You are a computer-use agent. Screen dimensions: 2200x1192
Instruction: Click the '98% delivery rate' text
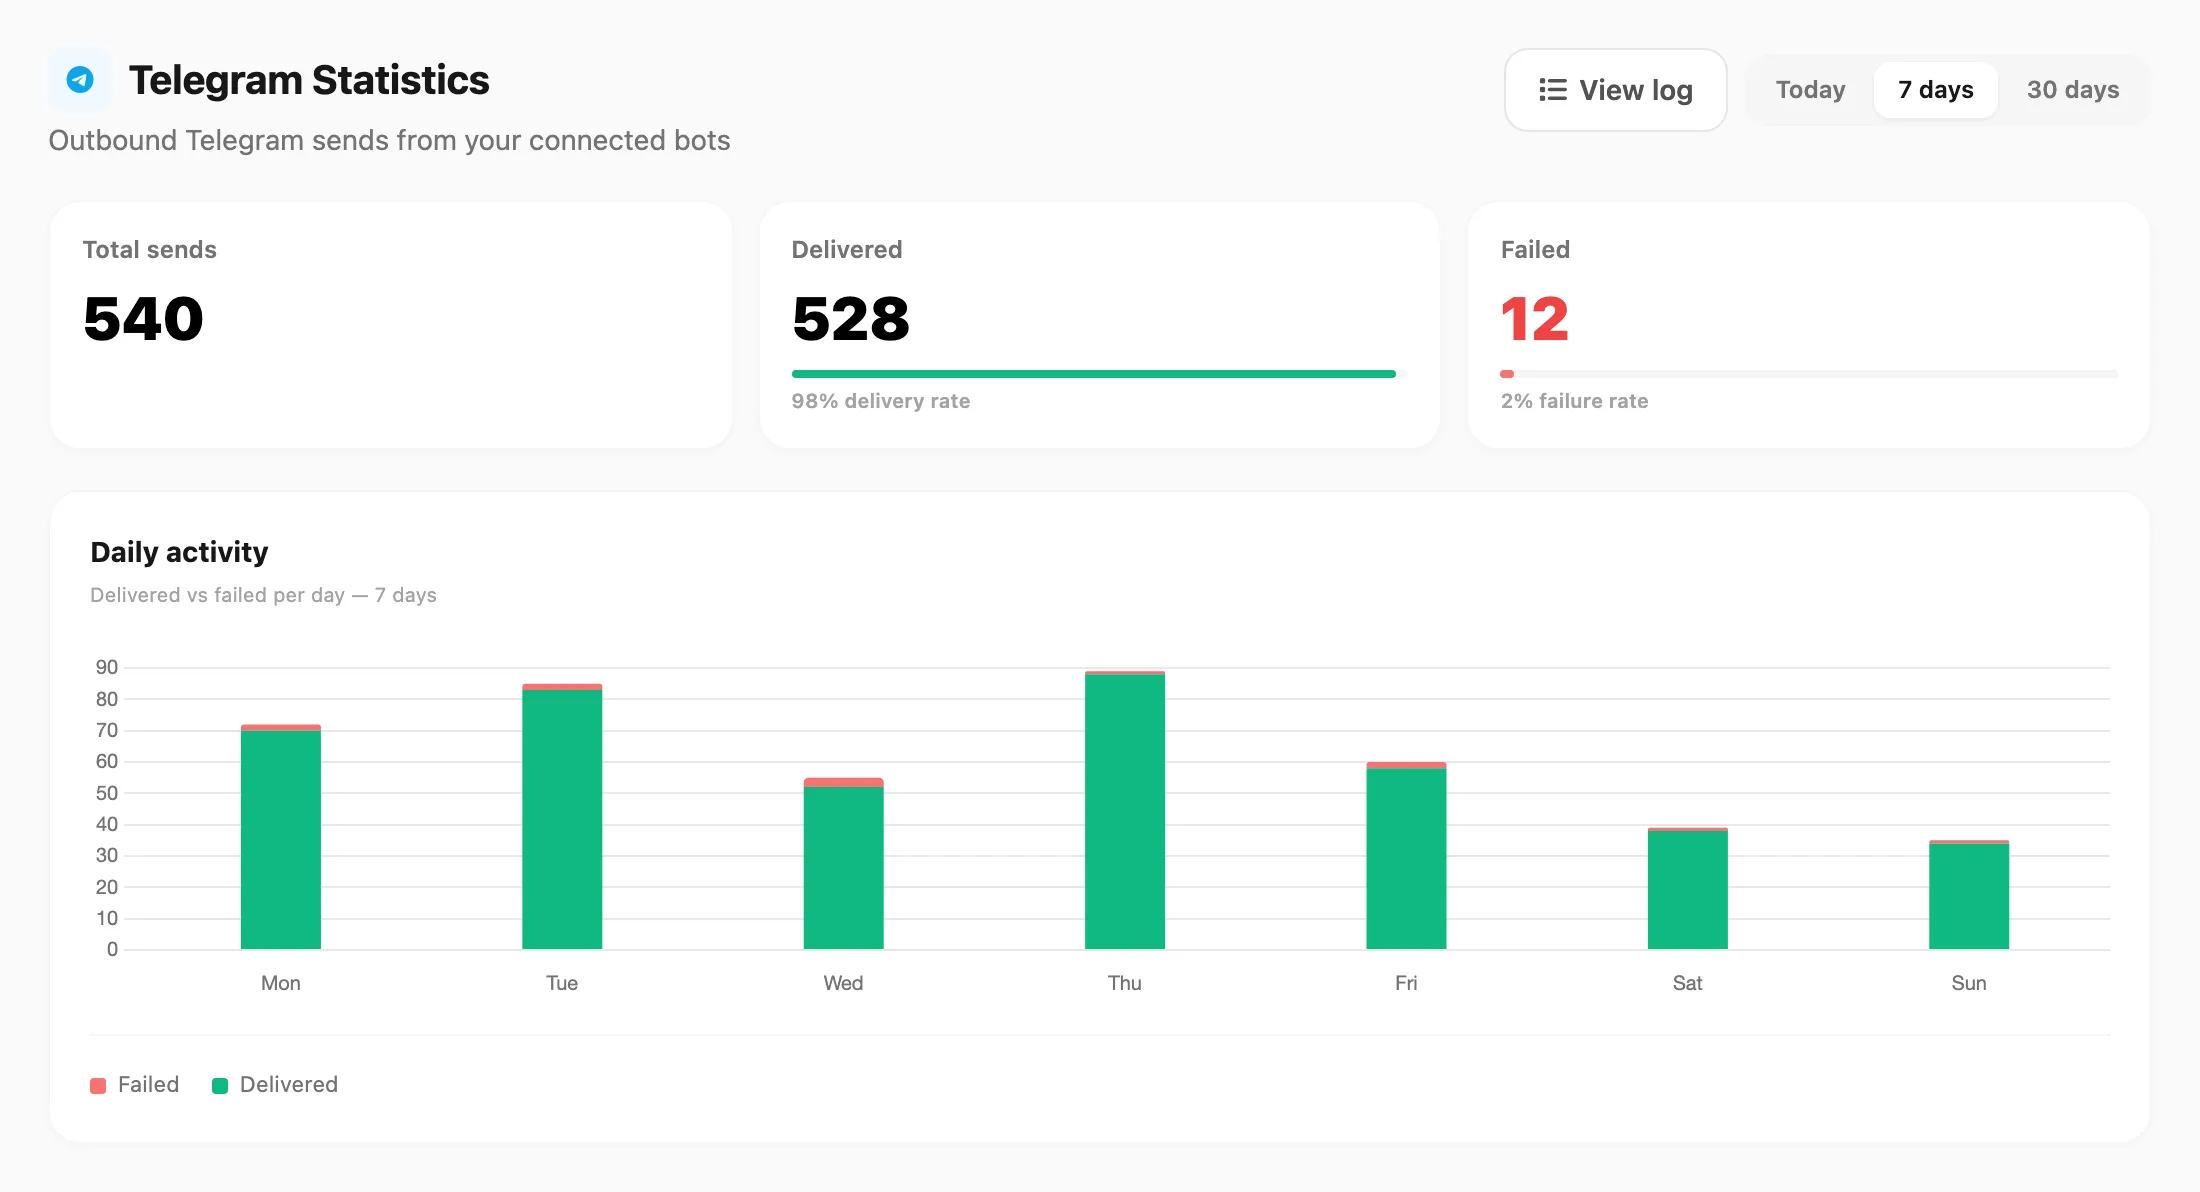881,401
